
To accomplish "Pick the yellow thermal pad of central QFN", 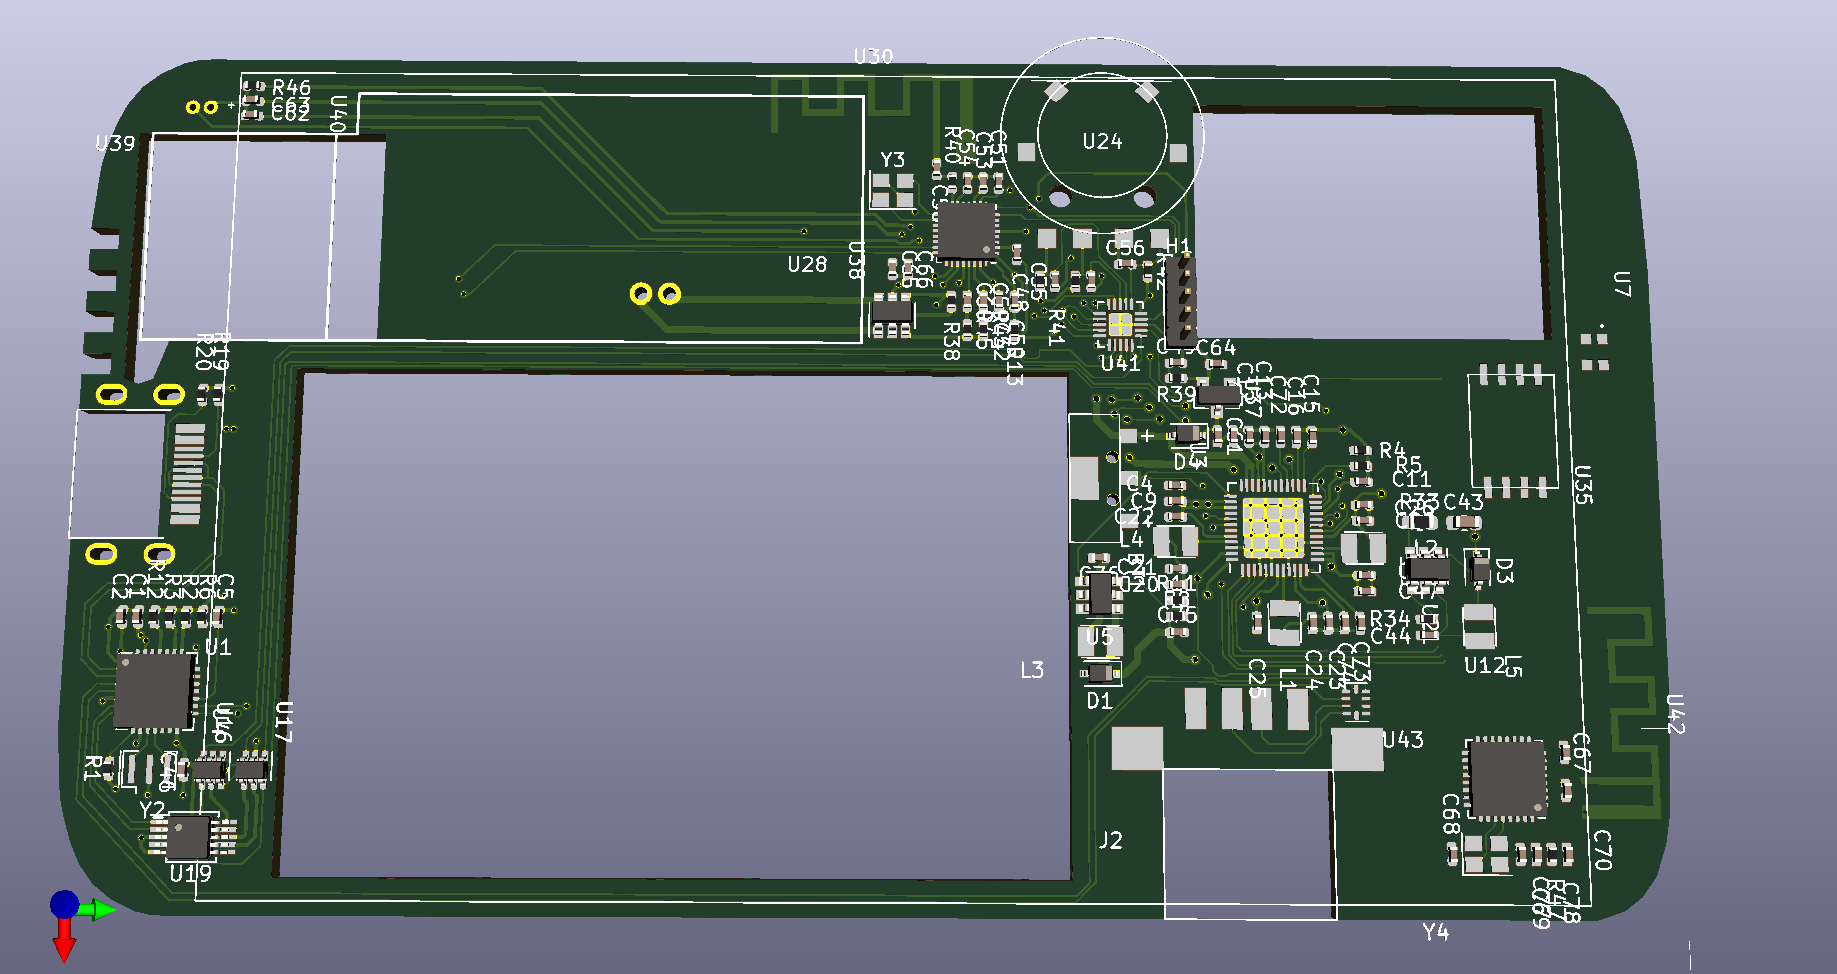I will [x=1273, y=527].
